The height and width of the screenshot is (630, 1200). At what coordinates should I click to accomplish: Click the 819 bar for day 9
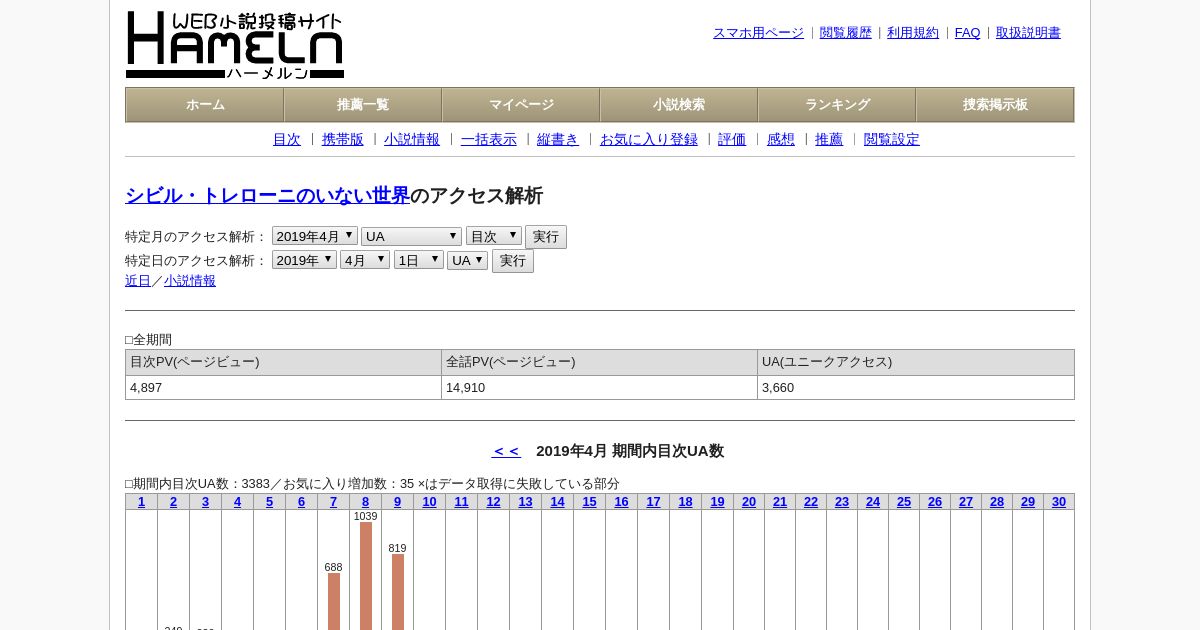(x=398, y=592)
